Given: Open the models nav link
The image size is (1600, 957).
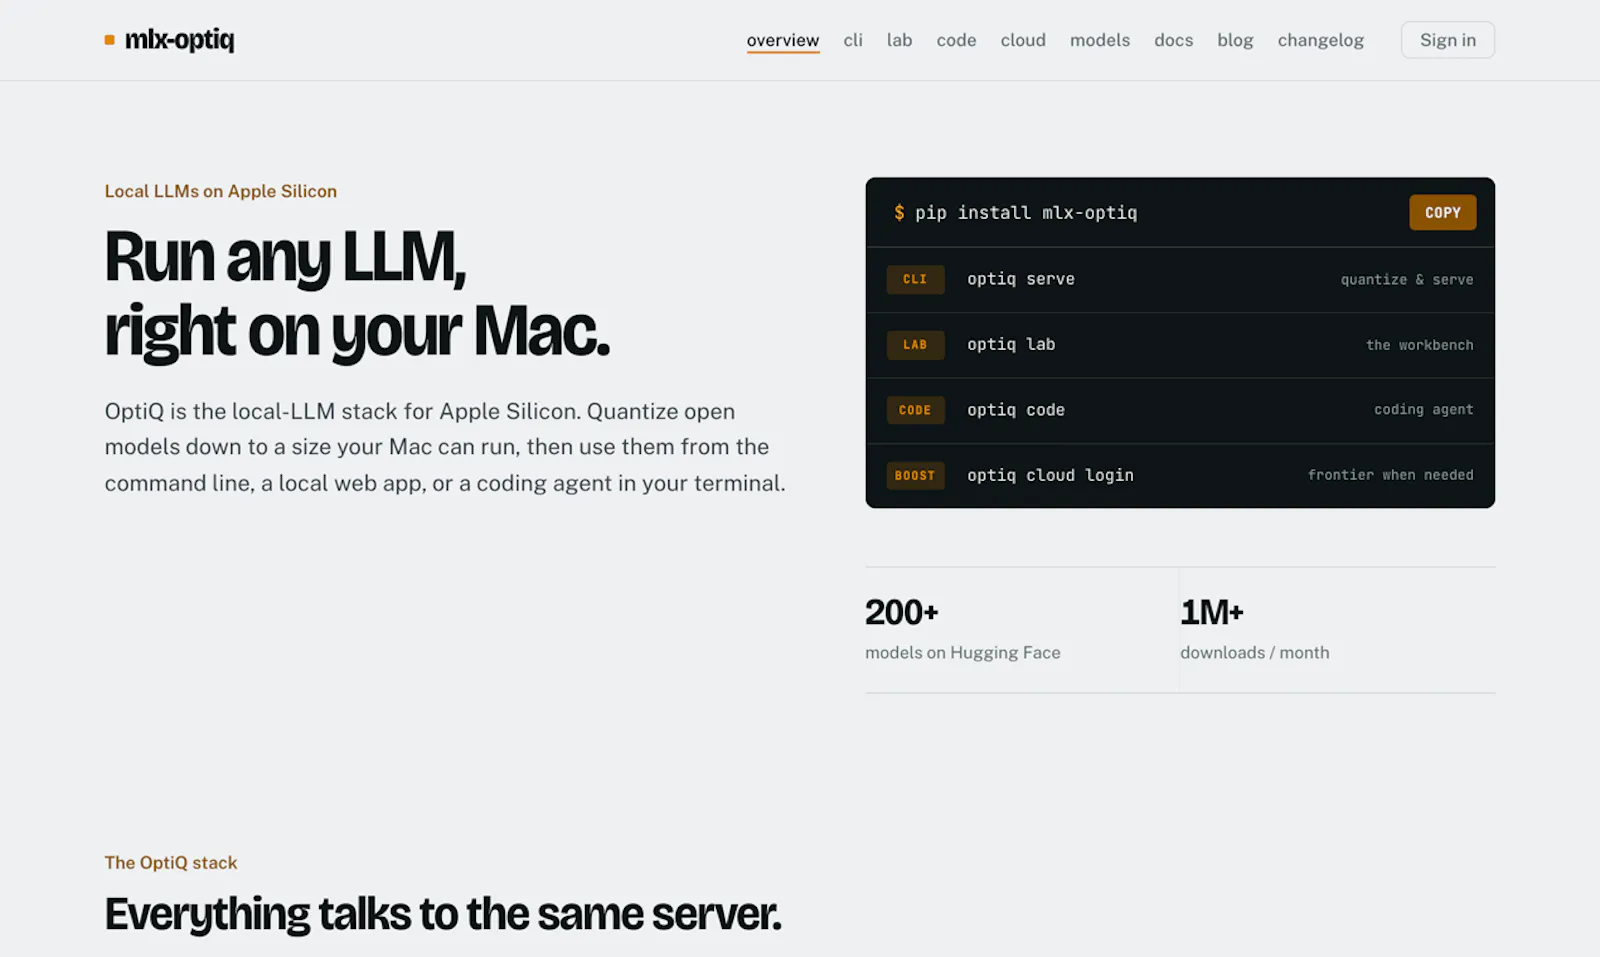Looking at the screenshot, I should tap(1100, 40).
